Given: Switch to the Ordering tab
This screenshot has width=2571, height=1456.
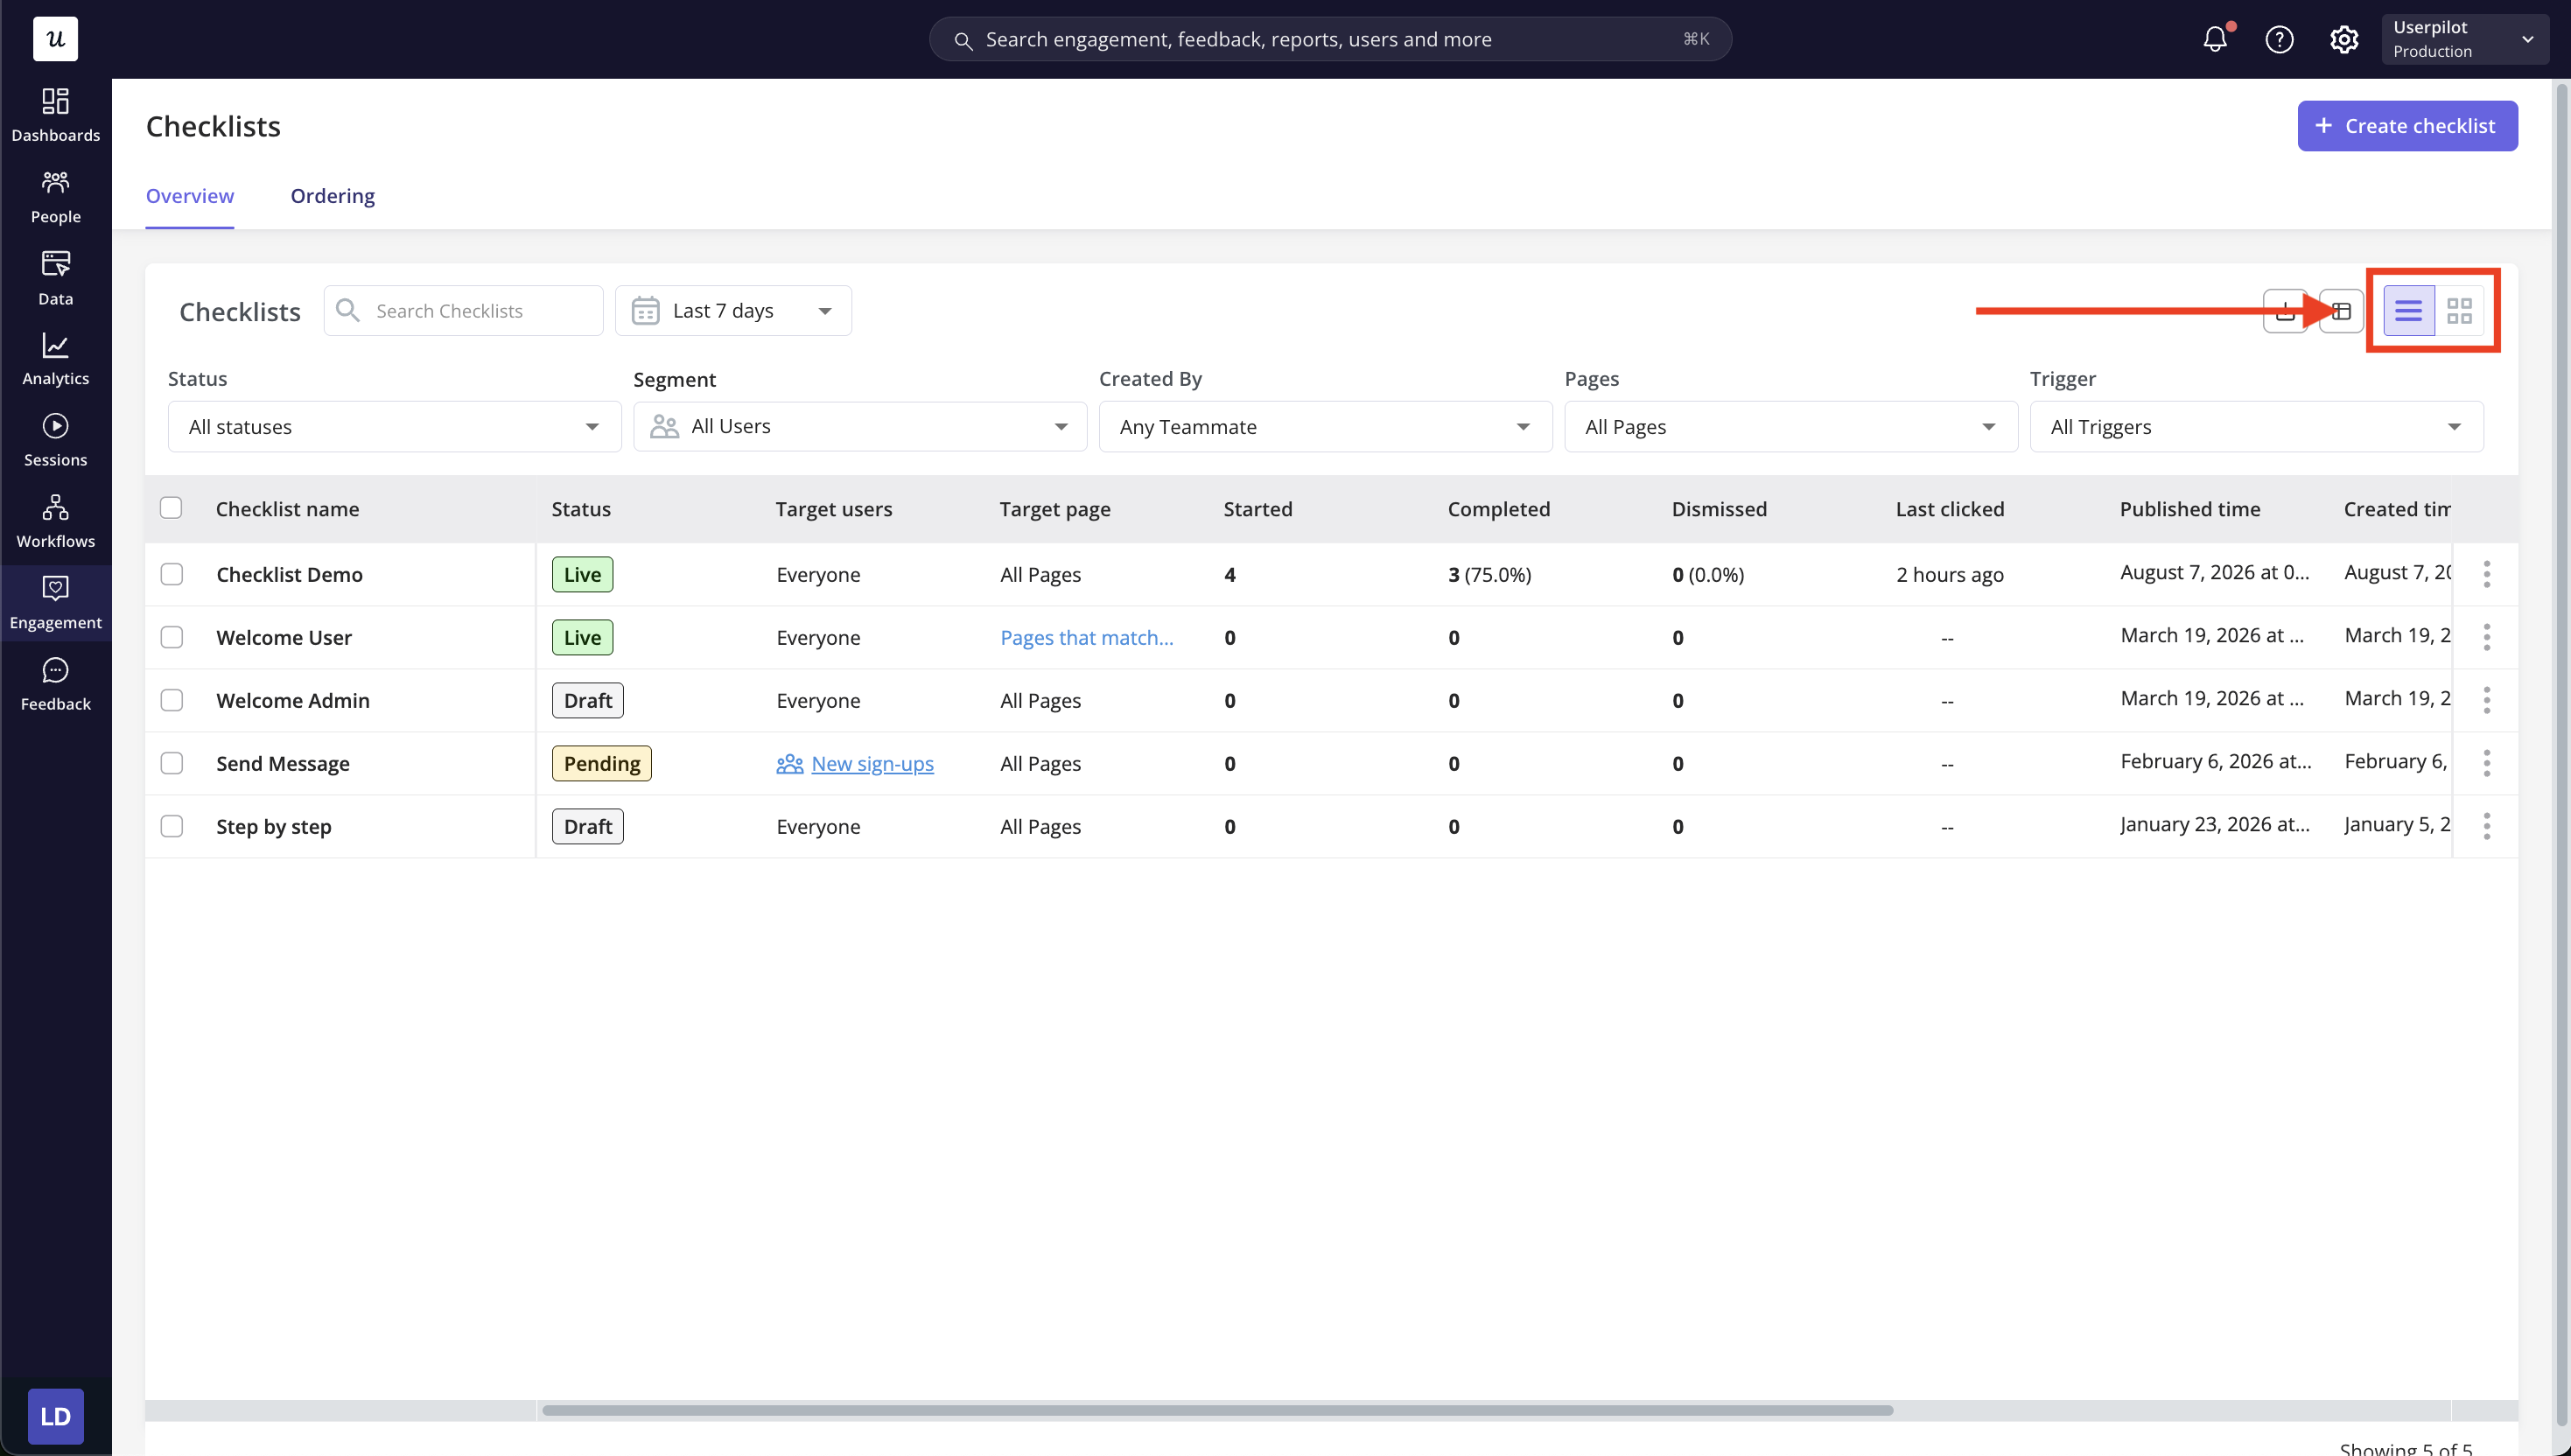Looking at the screenshot, I should (333, 196).
